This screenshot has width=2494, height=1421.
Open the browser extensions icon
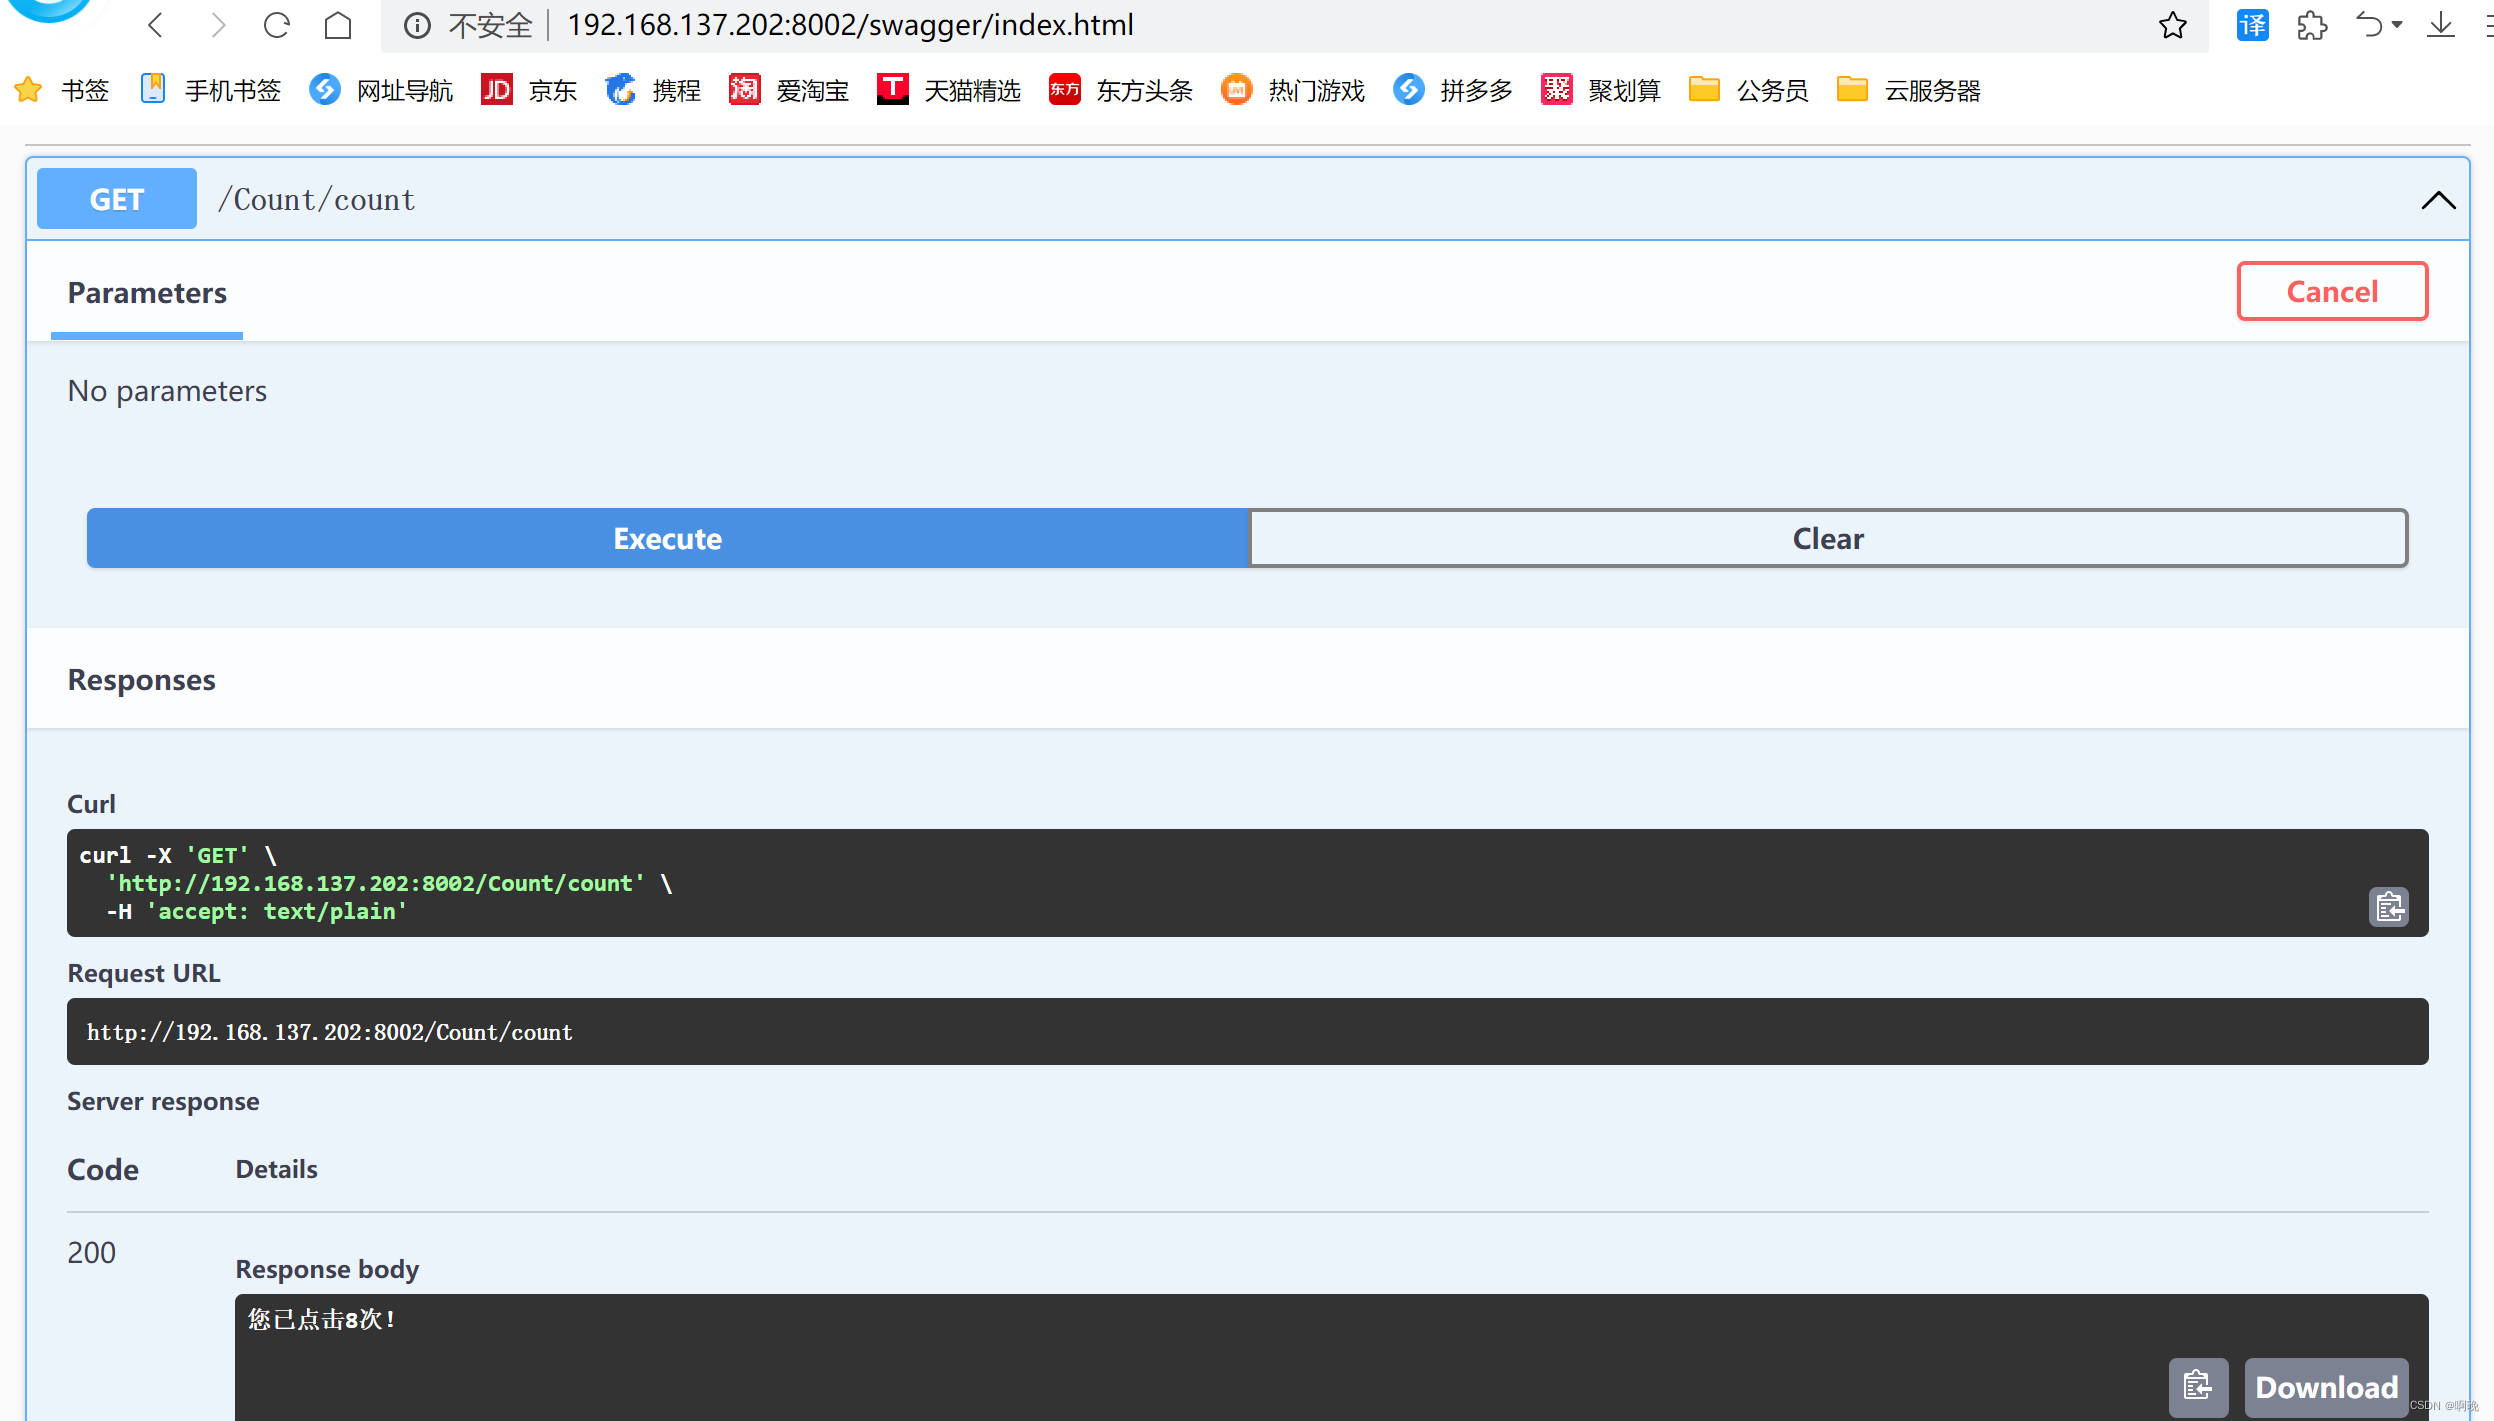(x=2312, y=25)
